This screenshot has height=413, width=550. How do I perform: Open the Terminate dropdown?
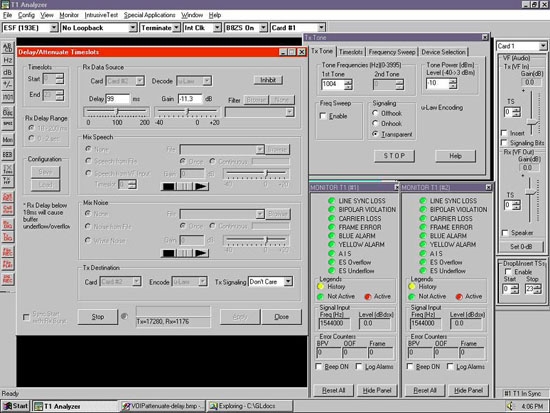point(176,27)
